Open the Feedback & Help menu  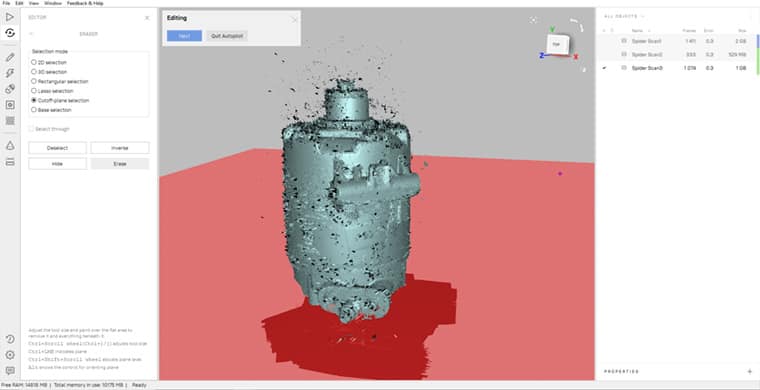pos(85,3)
